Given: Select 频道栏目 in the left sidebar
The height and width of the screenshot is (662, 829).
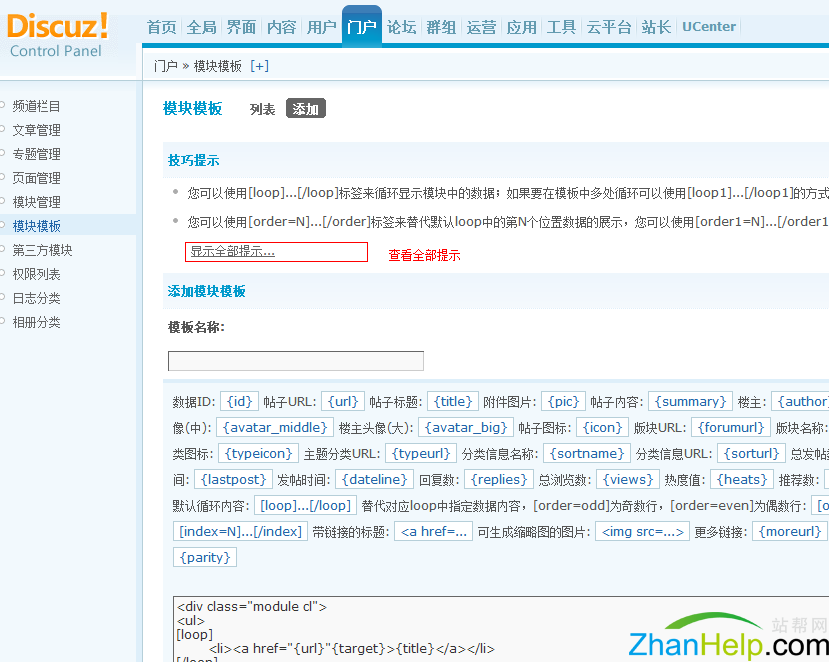Looking at the screenshot, I should tap(36, 106).
